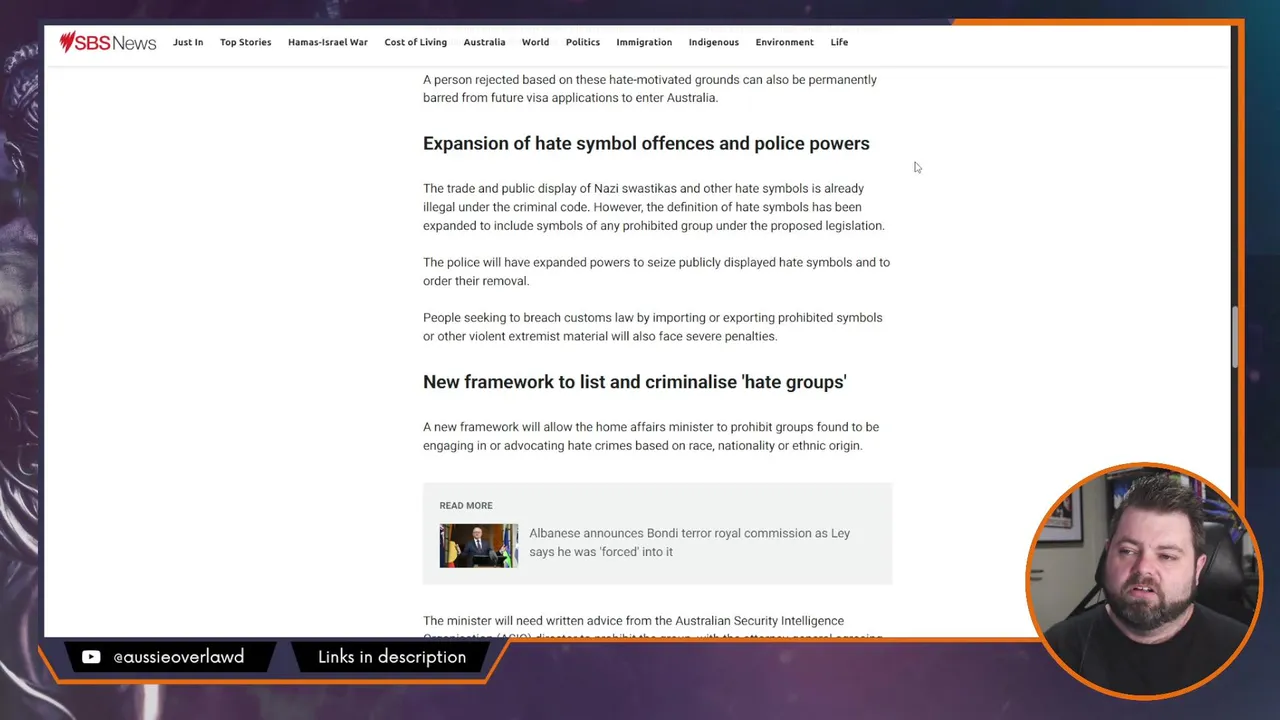Click paragraph starting 'The police will have expanded'
The width and height of the screenshot is (1280, 720).
656,271
